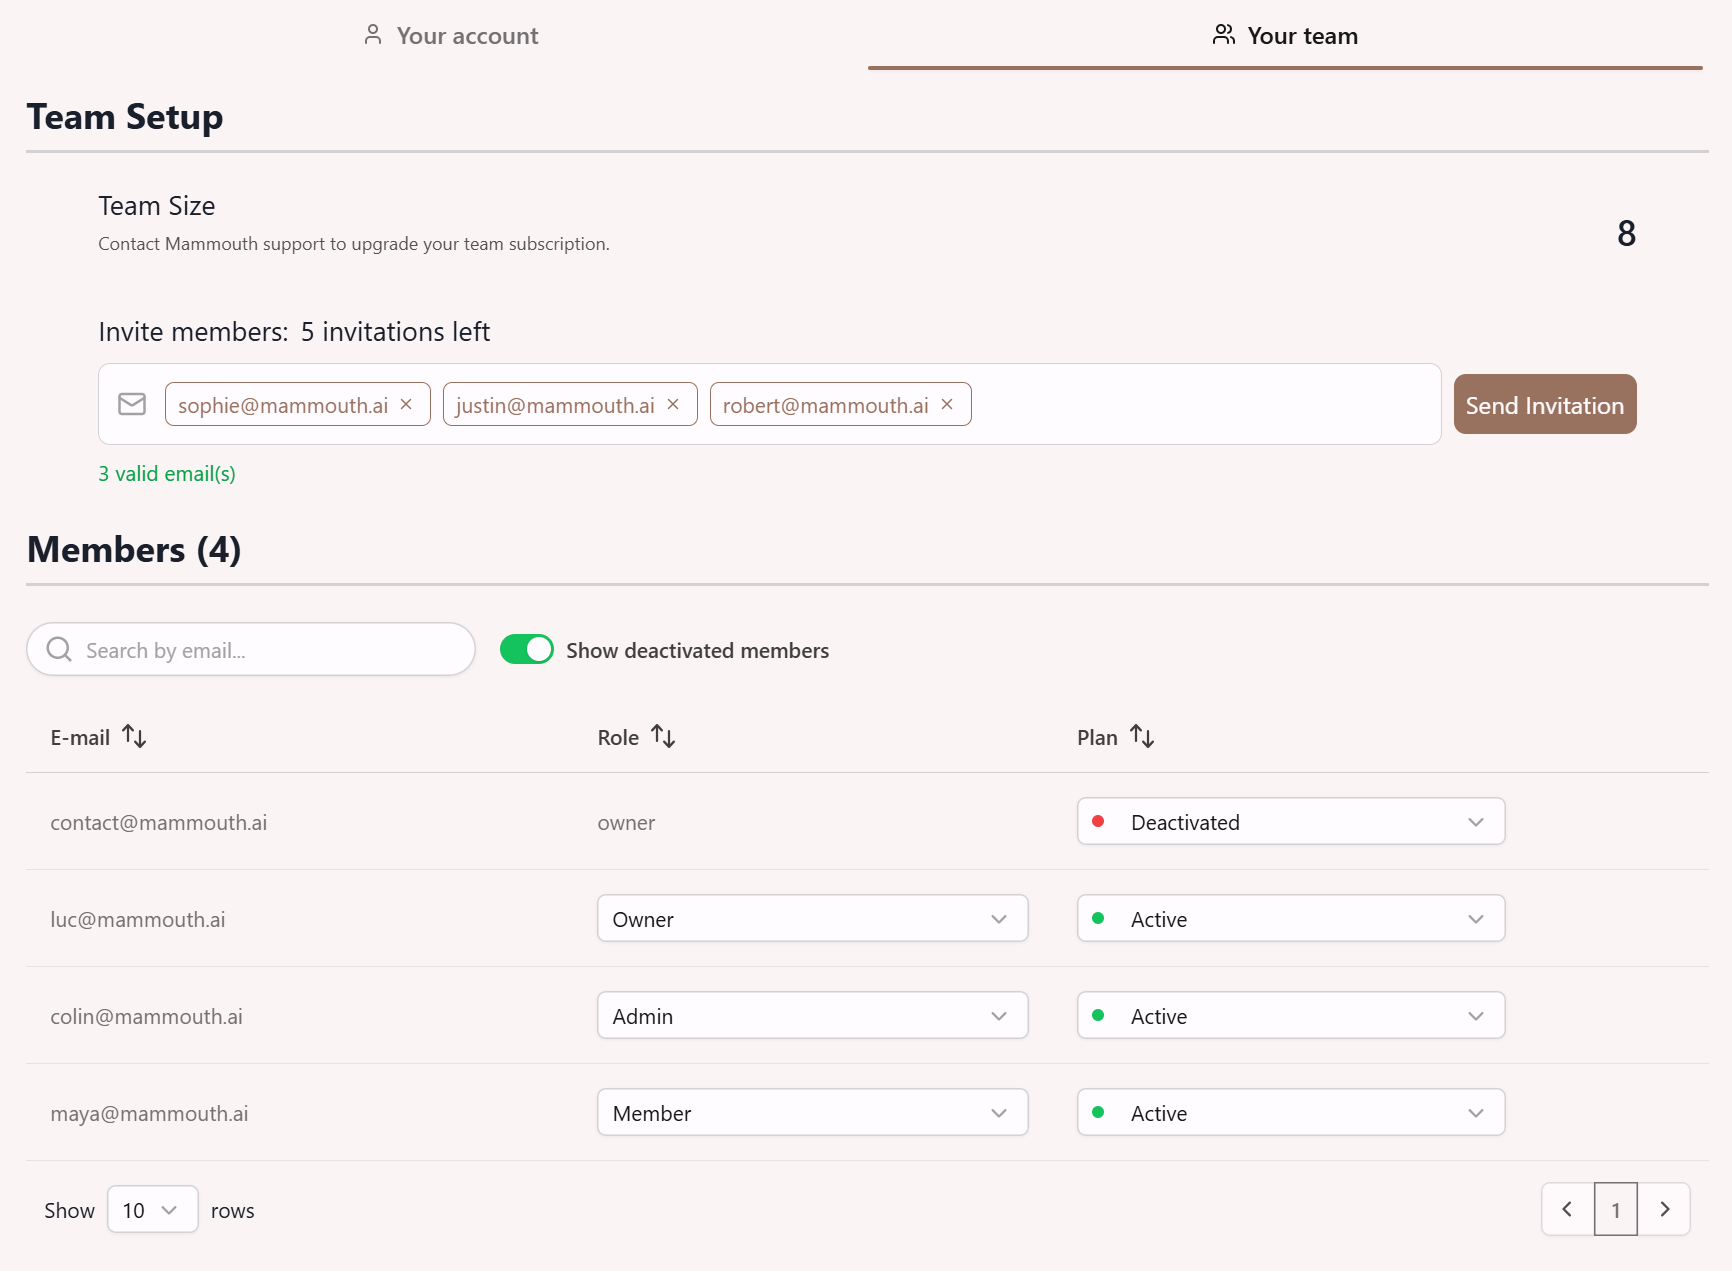
Task: Delete robert@mammouth.ai invitation chip
Action: pyautogui.click(x=947, y=404)
